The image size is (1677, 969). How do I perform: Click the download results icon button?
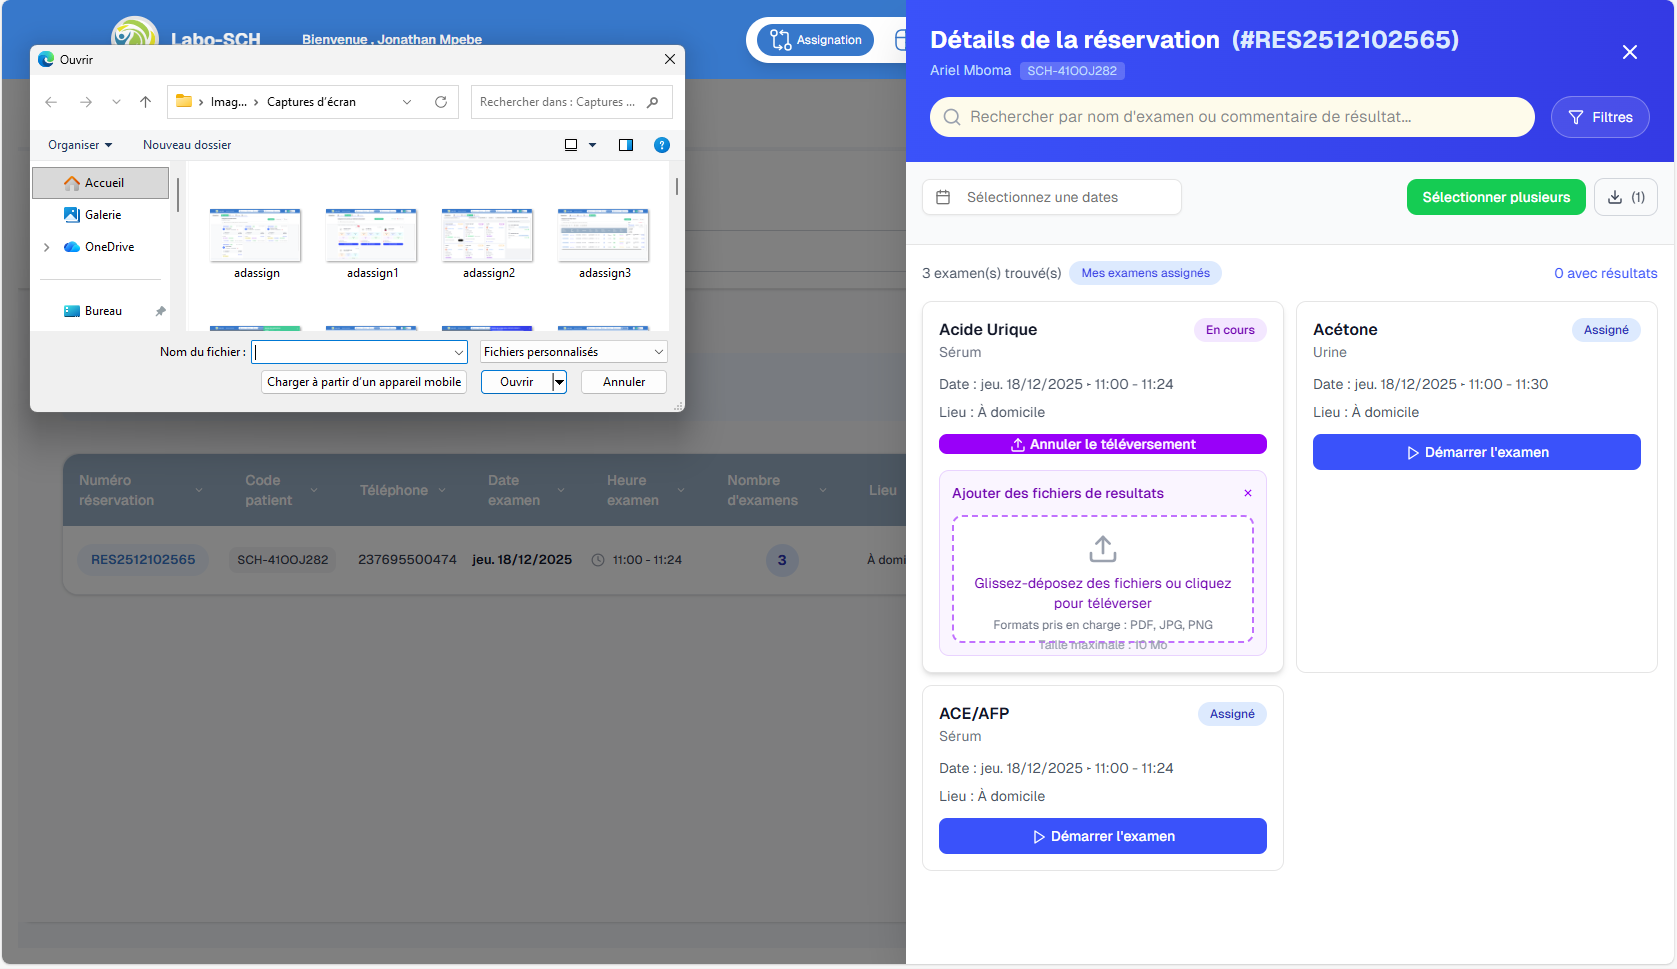tap(1625, 197)
